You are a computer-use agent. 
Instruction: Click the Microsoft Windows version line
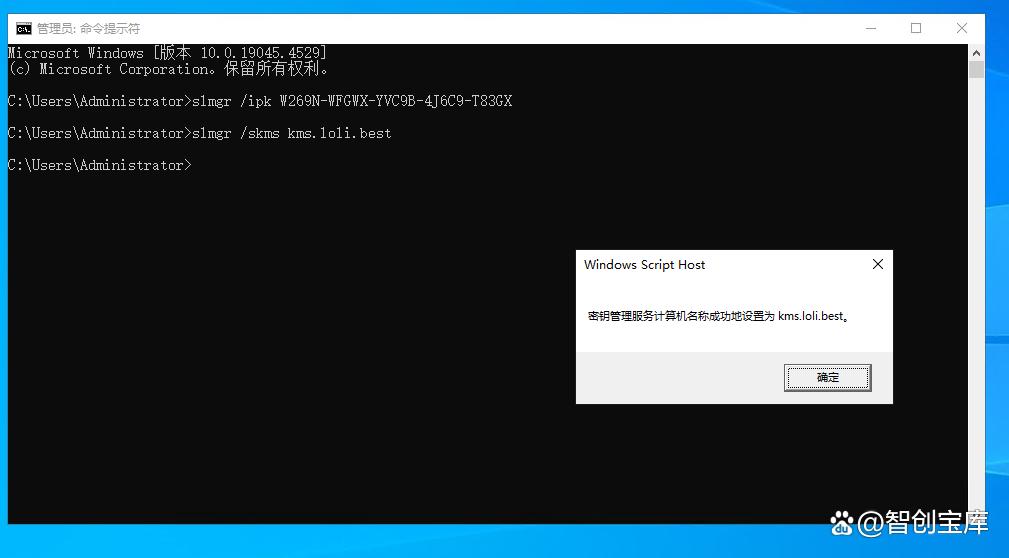167,53
